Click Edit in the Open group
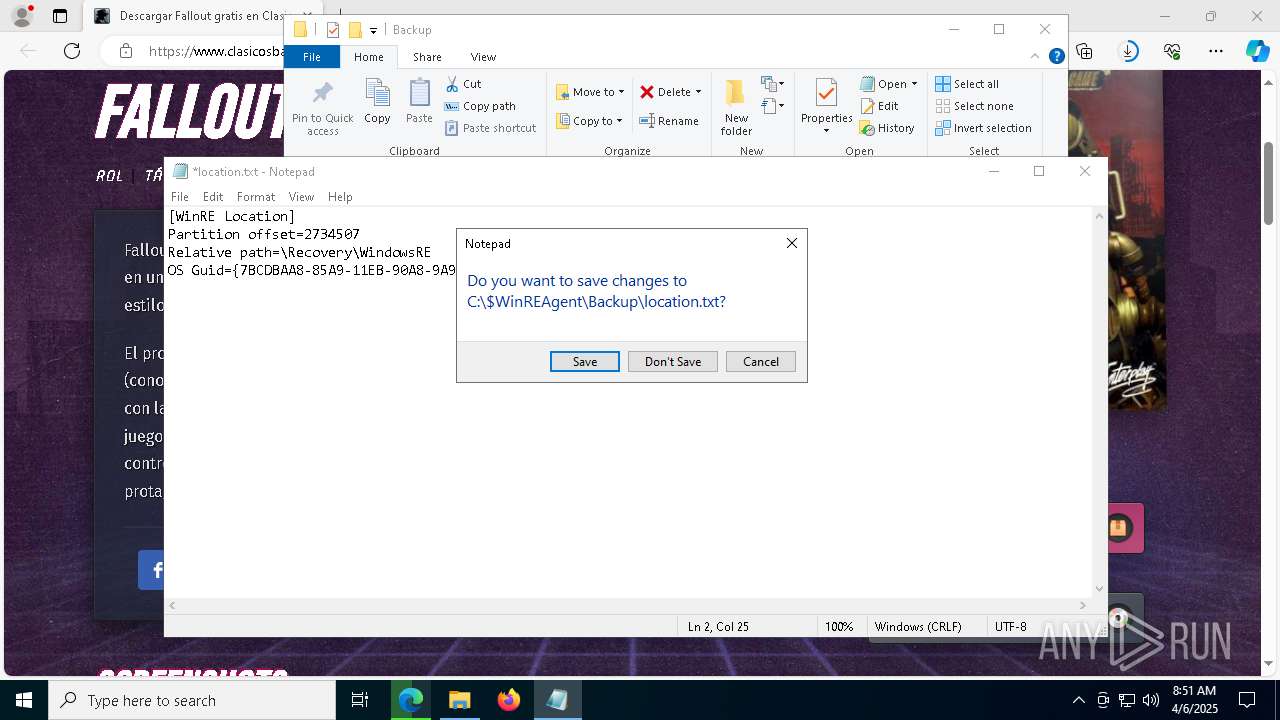 [x=879, y=106]
